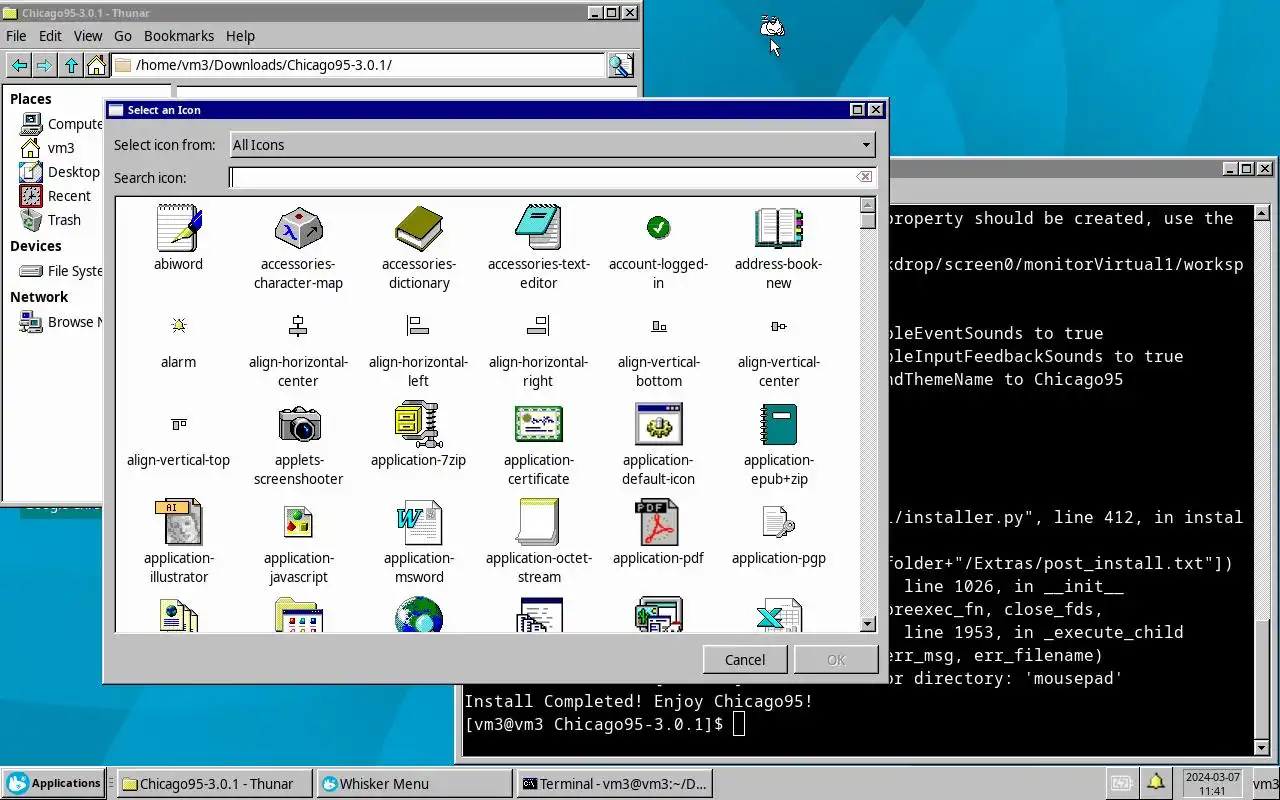Image resolution: width=1280 pixels, height=800 pixels.
Task: Pick the application-7zip icon
Action: 419,424
